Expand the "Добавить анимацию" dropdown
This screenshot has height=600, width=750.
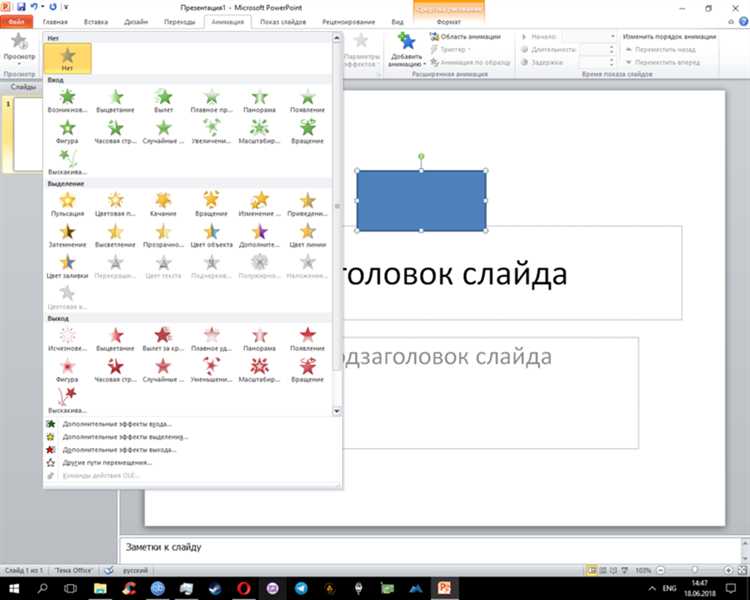[407, 50]
